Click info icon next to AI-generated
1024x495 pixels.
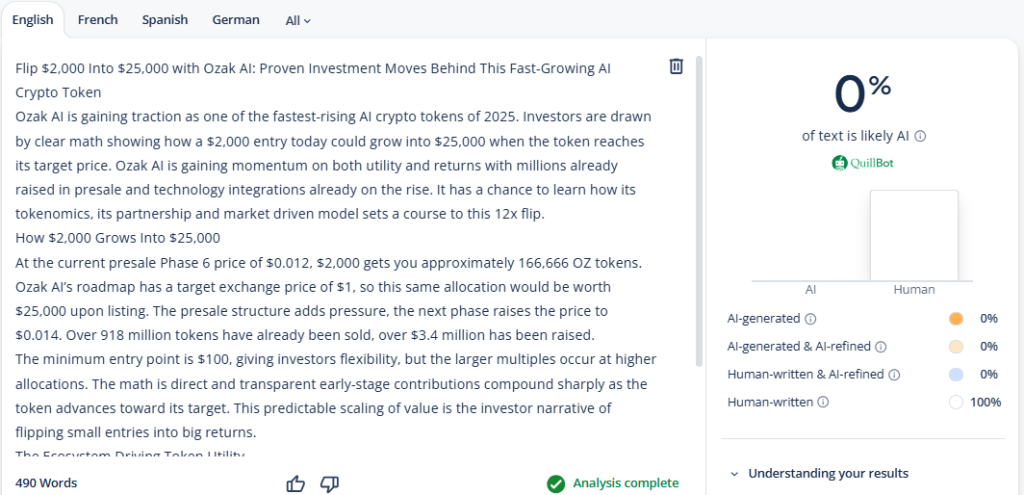pyautogui.click(x=810, y=319)
